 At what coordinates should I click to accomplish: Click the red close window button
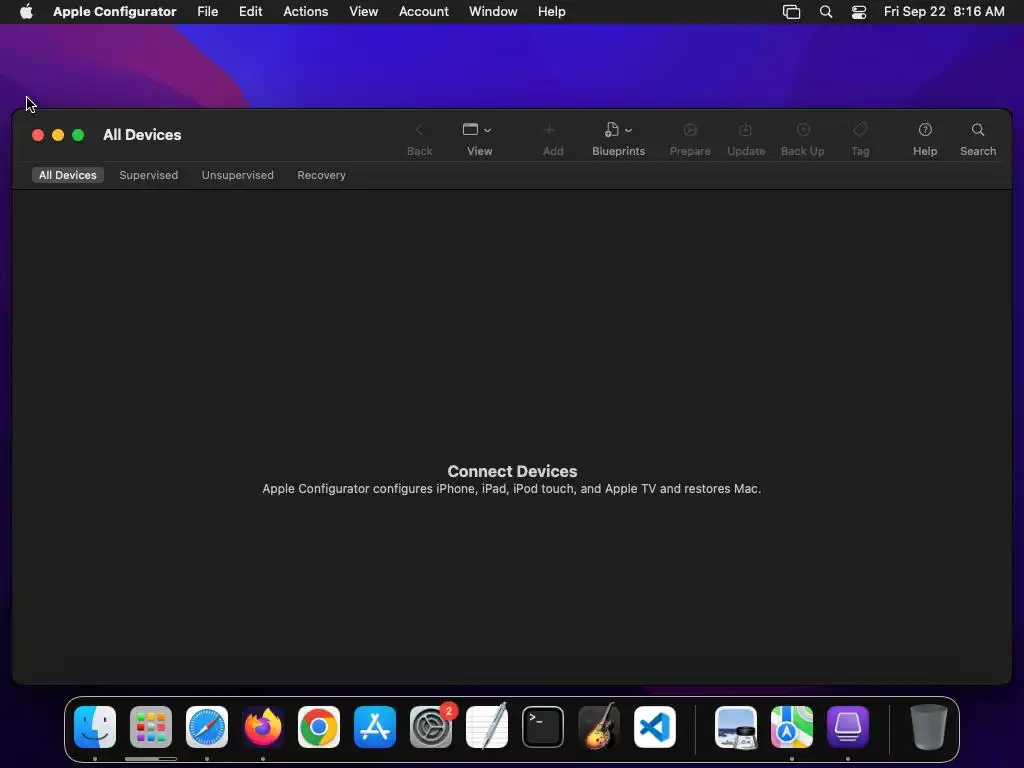coord(38,135)
